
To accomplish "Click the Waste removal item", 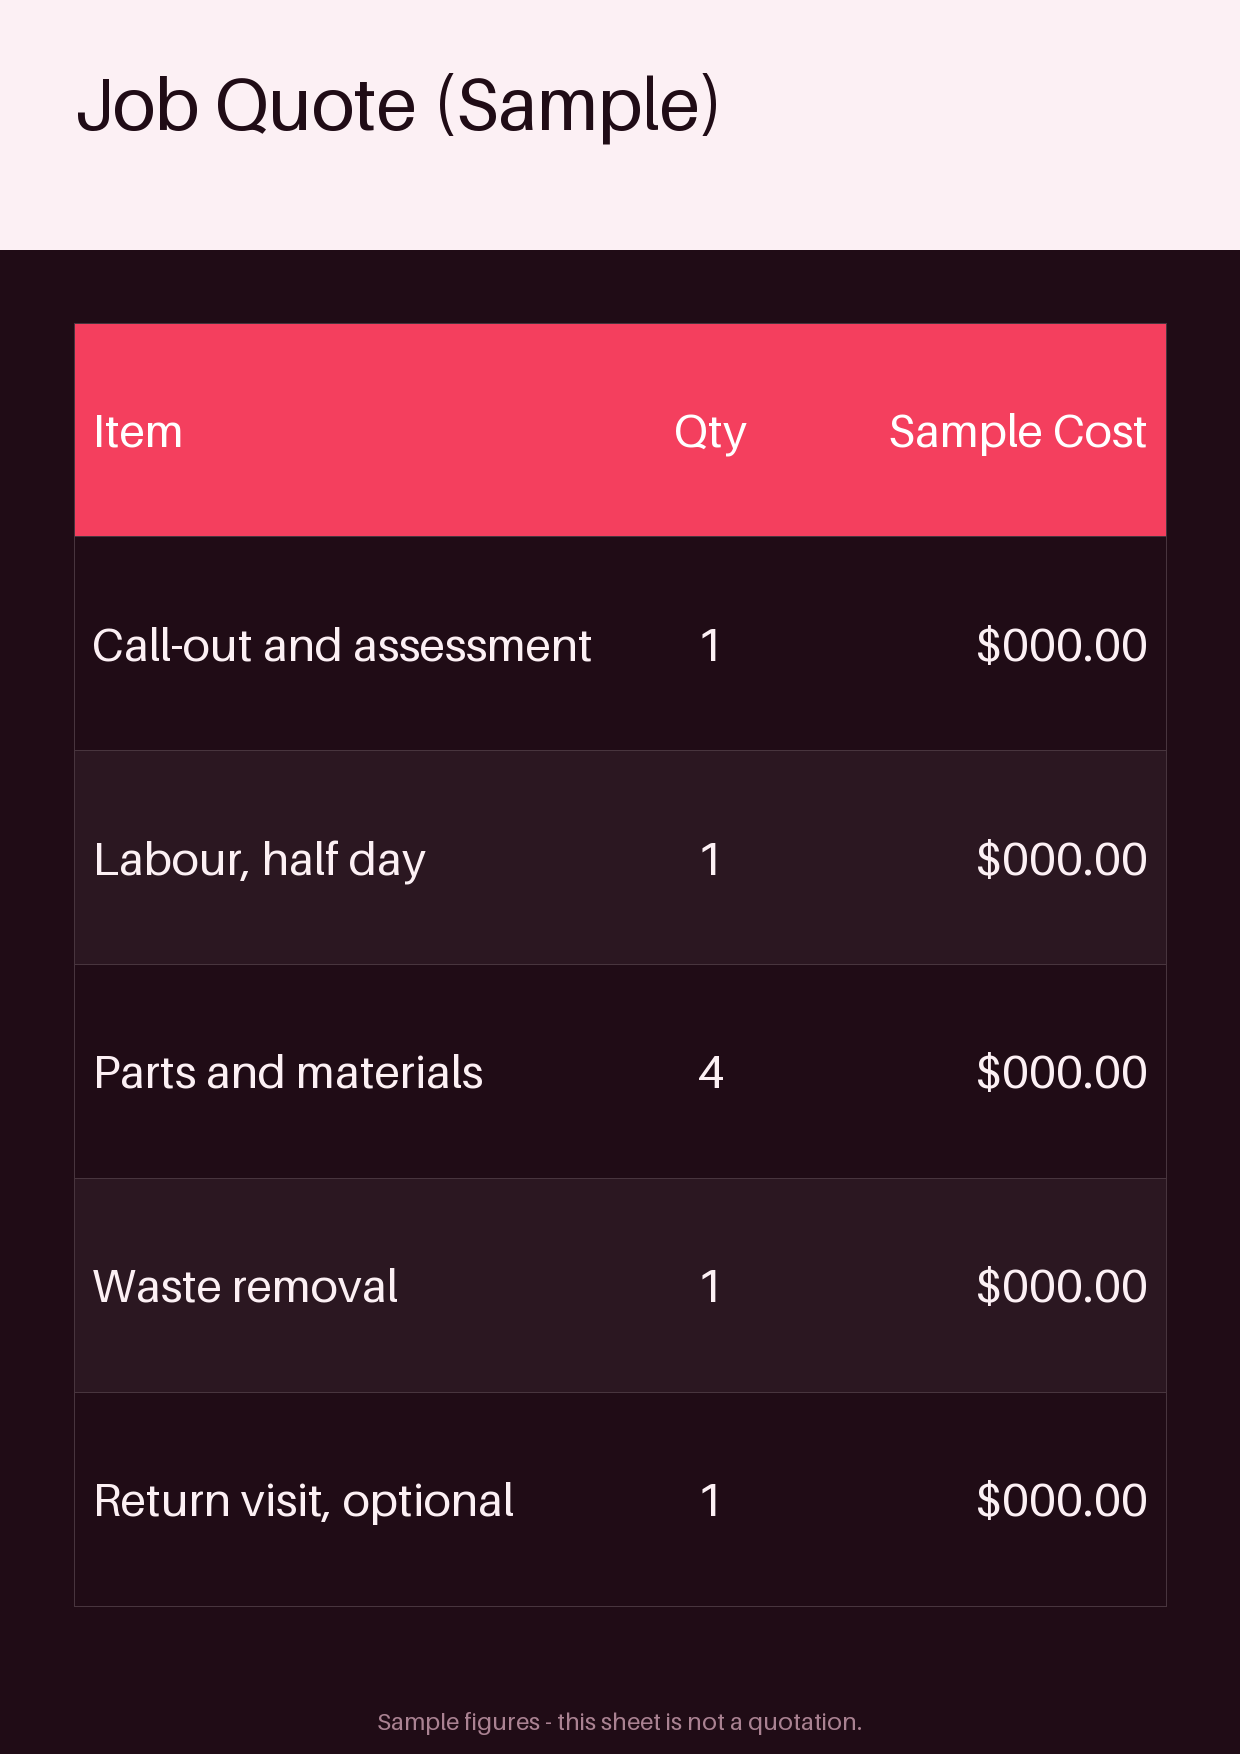I will point(245,1286).
